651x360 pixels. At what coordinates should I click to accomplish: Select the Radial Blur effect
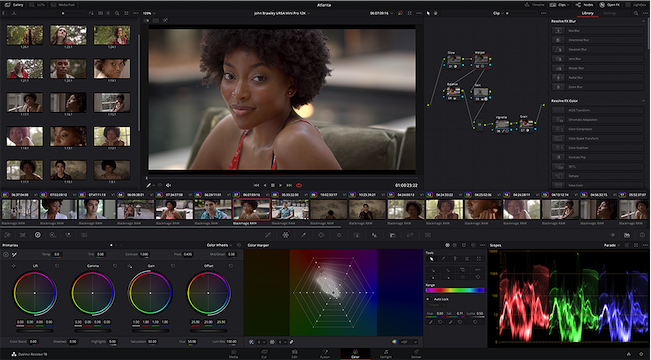point(598,77)
